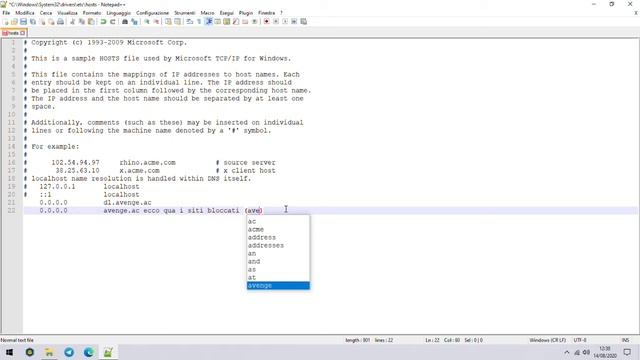Open a file via the Open toolbar icon
The image size is (640, 360).
point(14,22)
